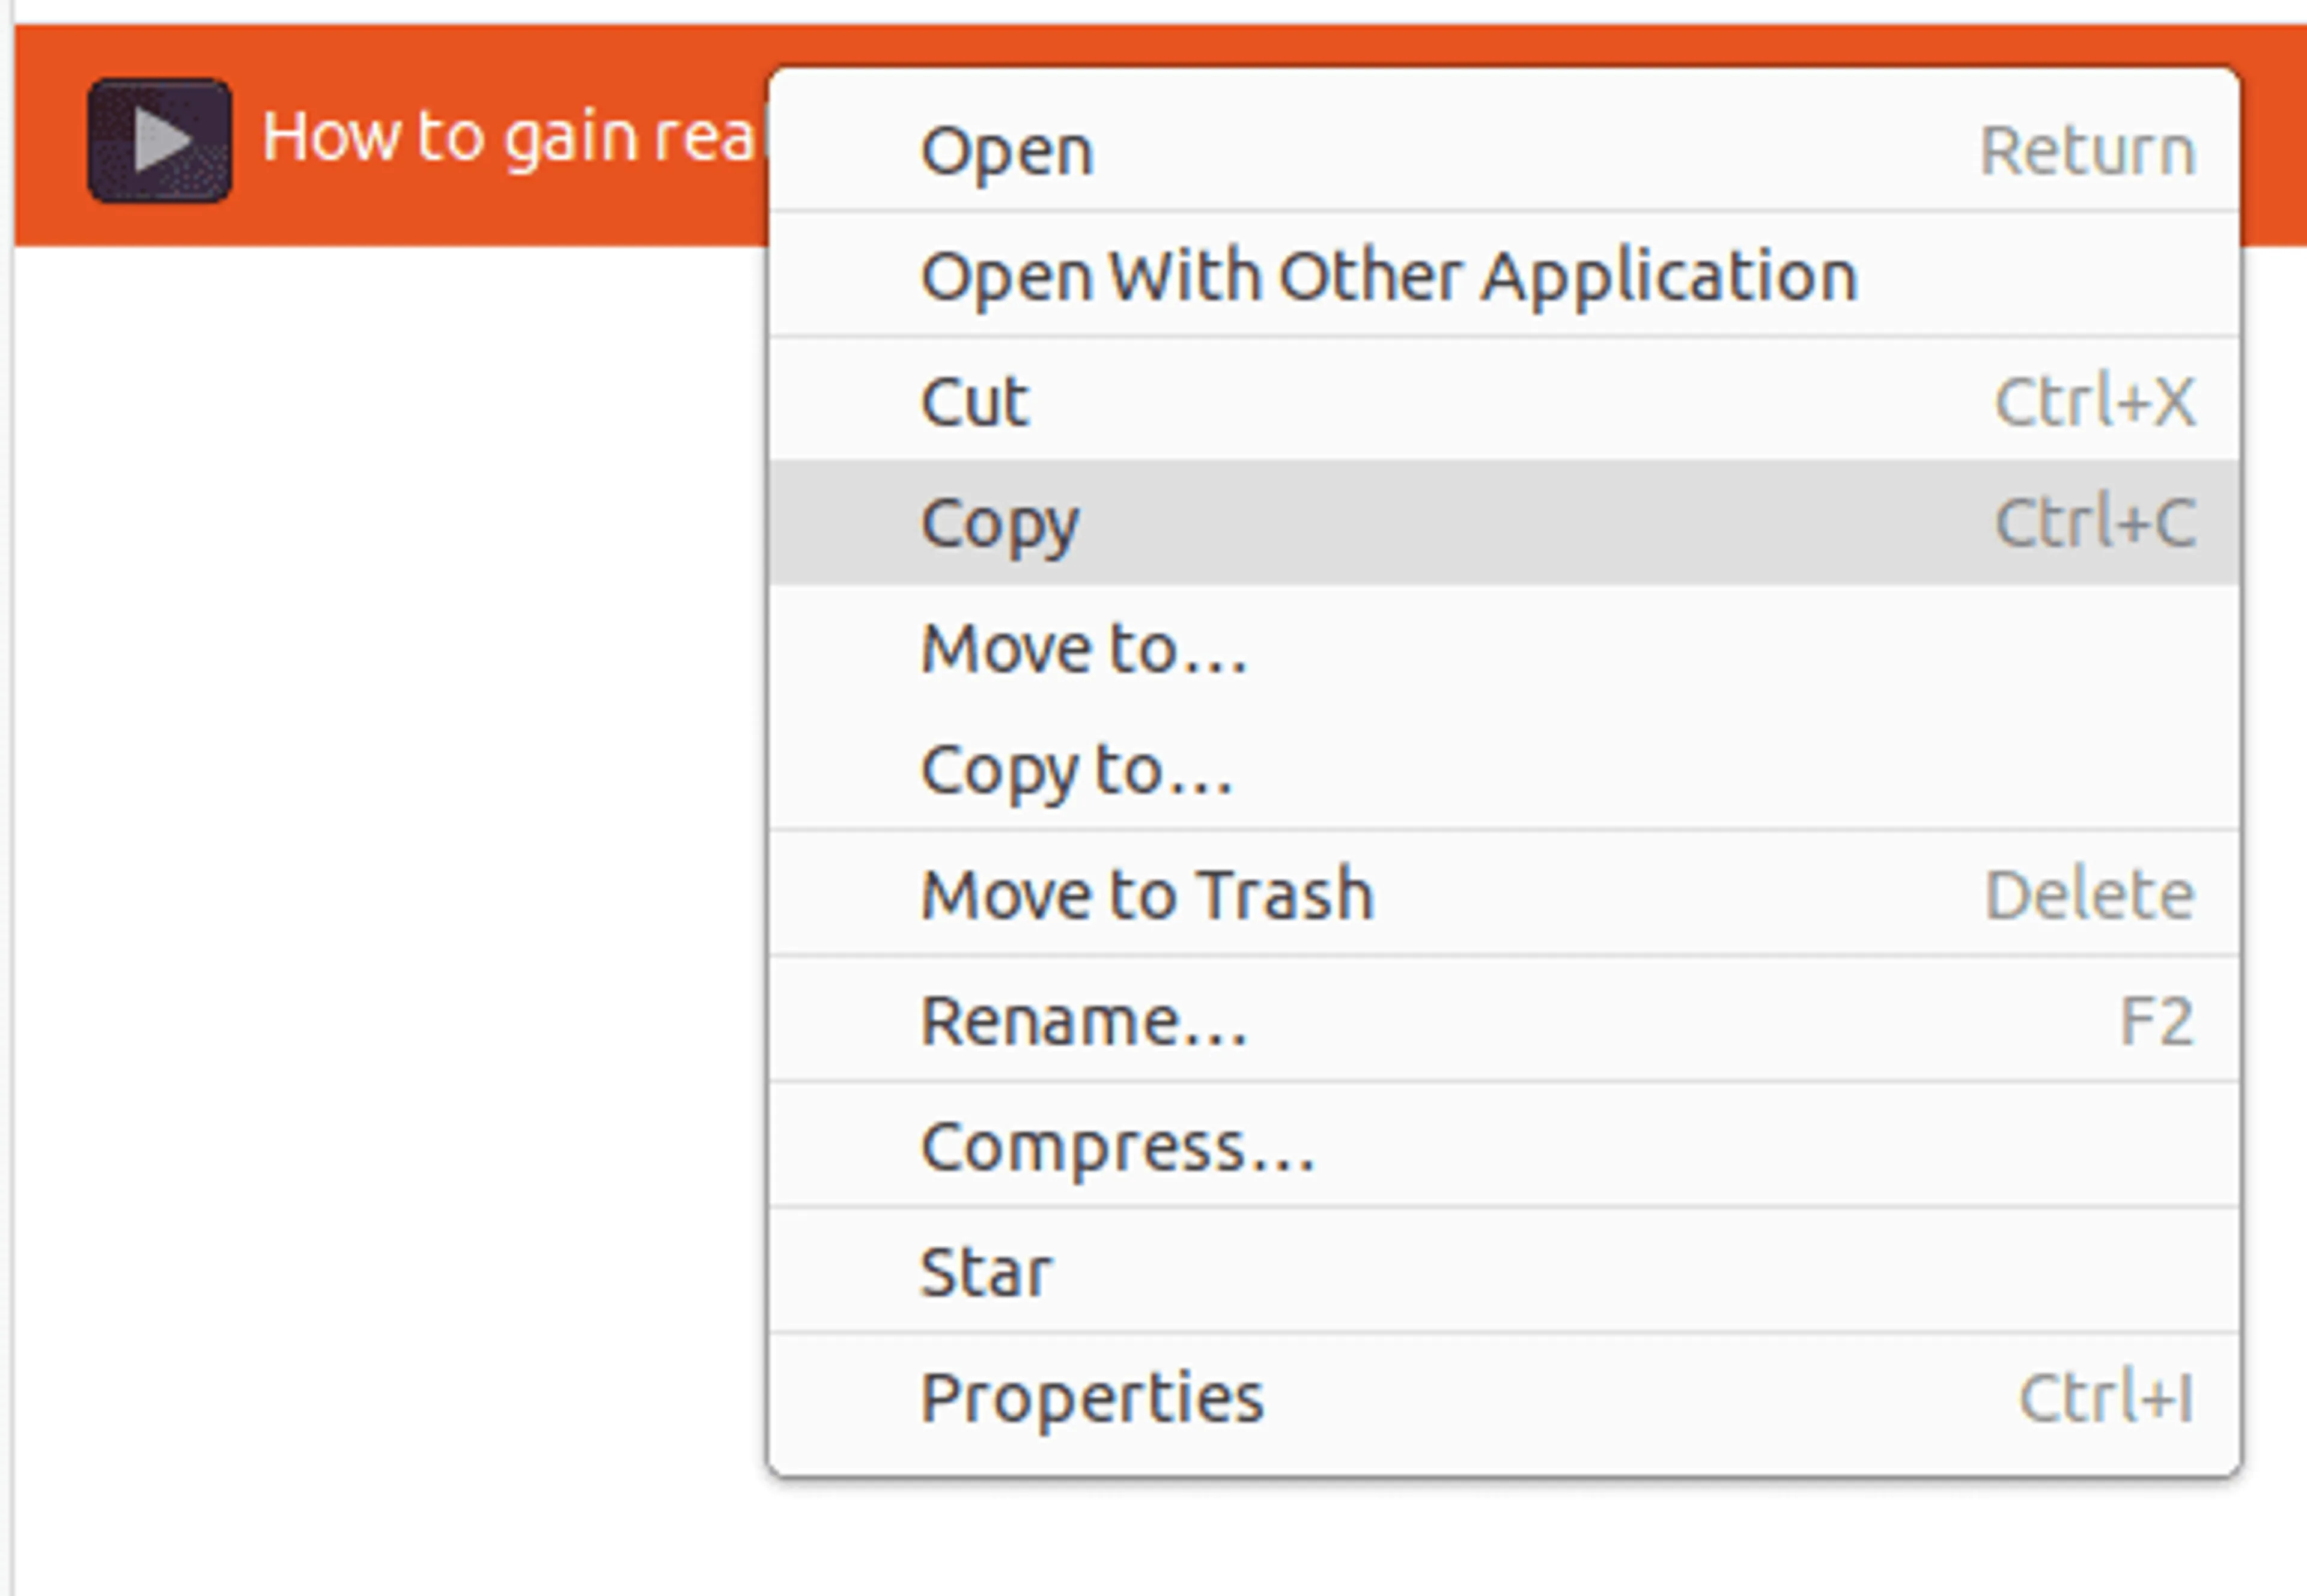Screen dimensions: 2307x1596
Task: Pick the Copy to… entry
Action: (x=1077, y=770)
